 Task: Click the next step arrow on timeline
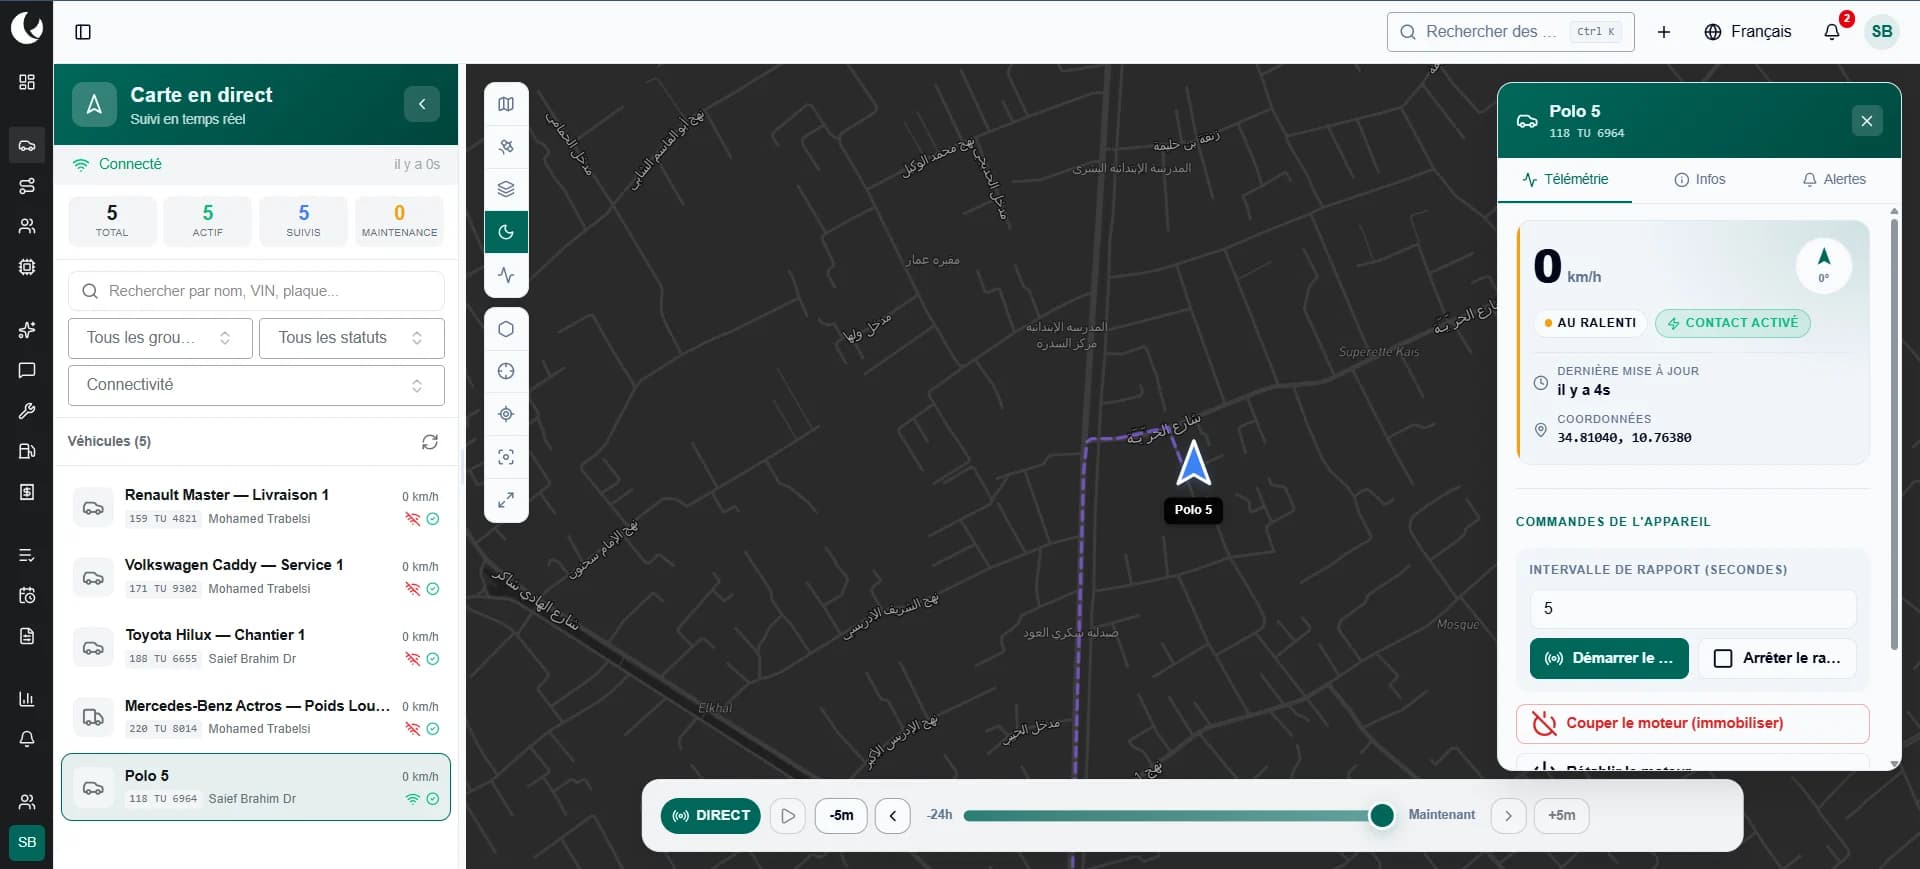click(1508, 816)
